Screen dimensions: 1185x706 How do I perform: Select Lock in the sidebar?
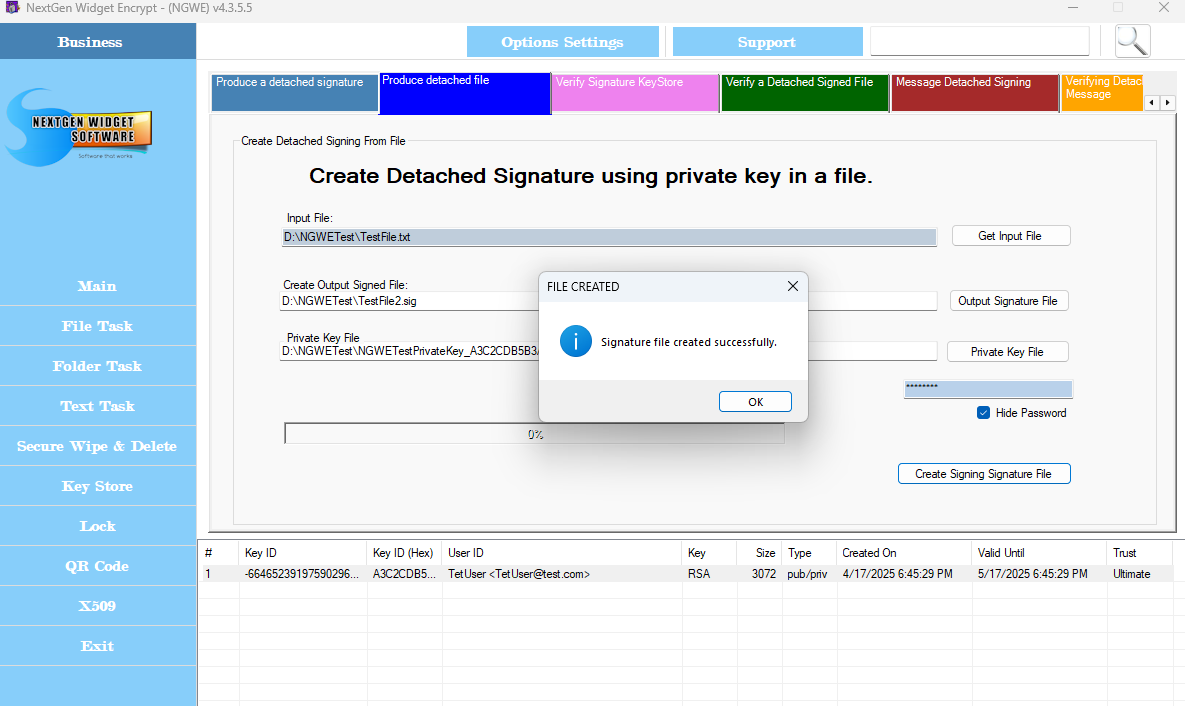pyautogui.click(x=97, y=526)
